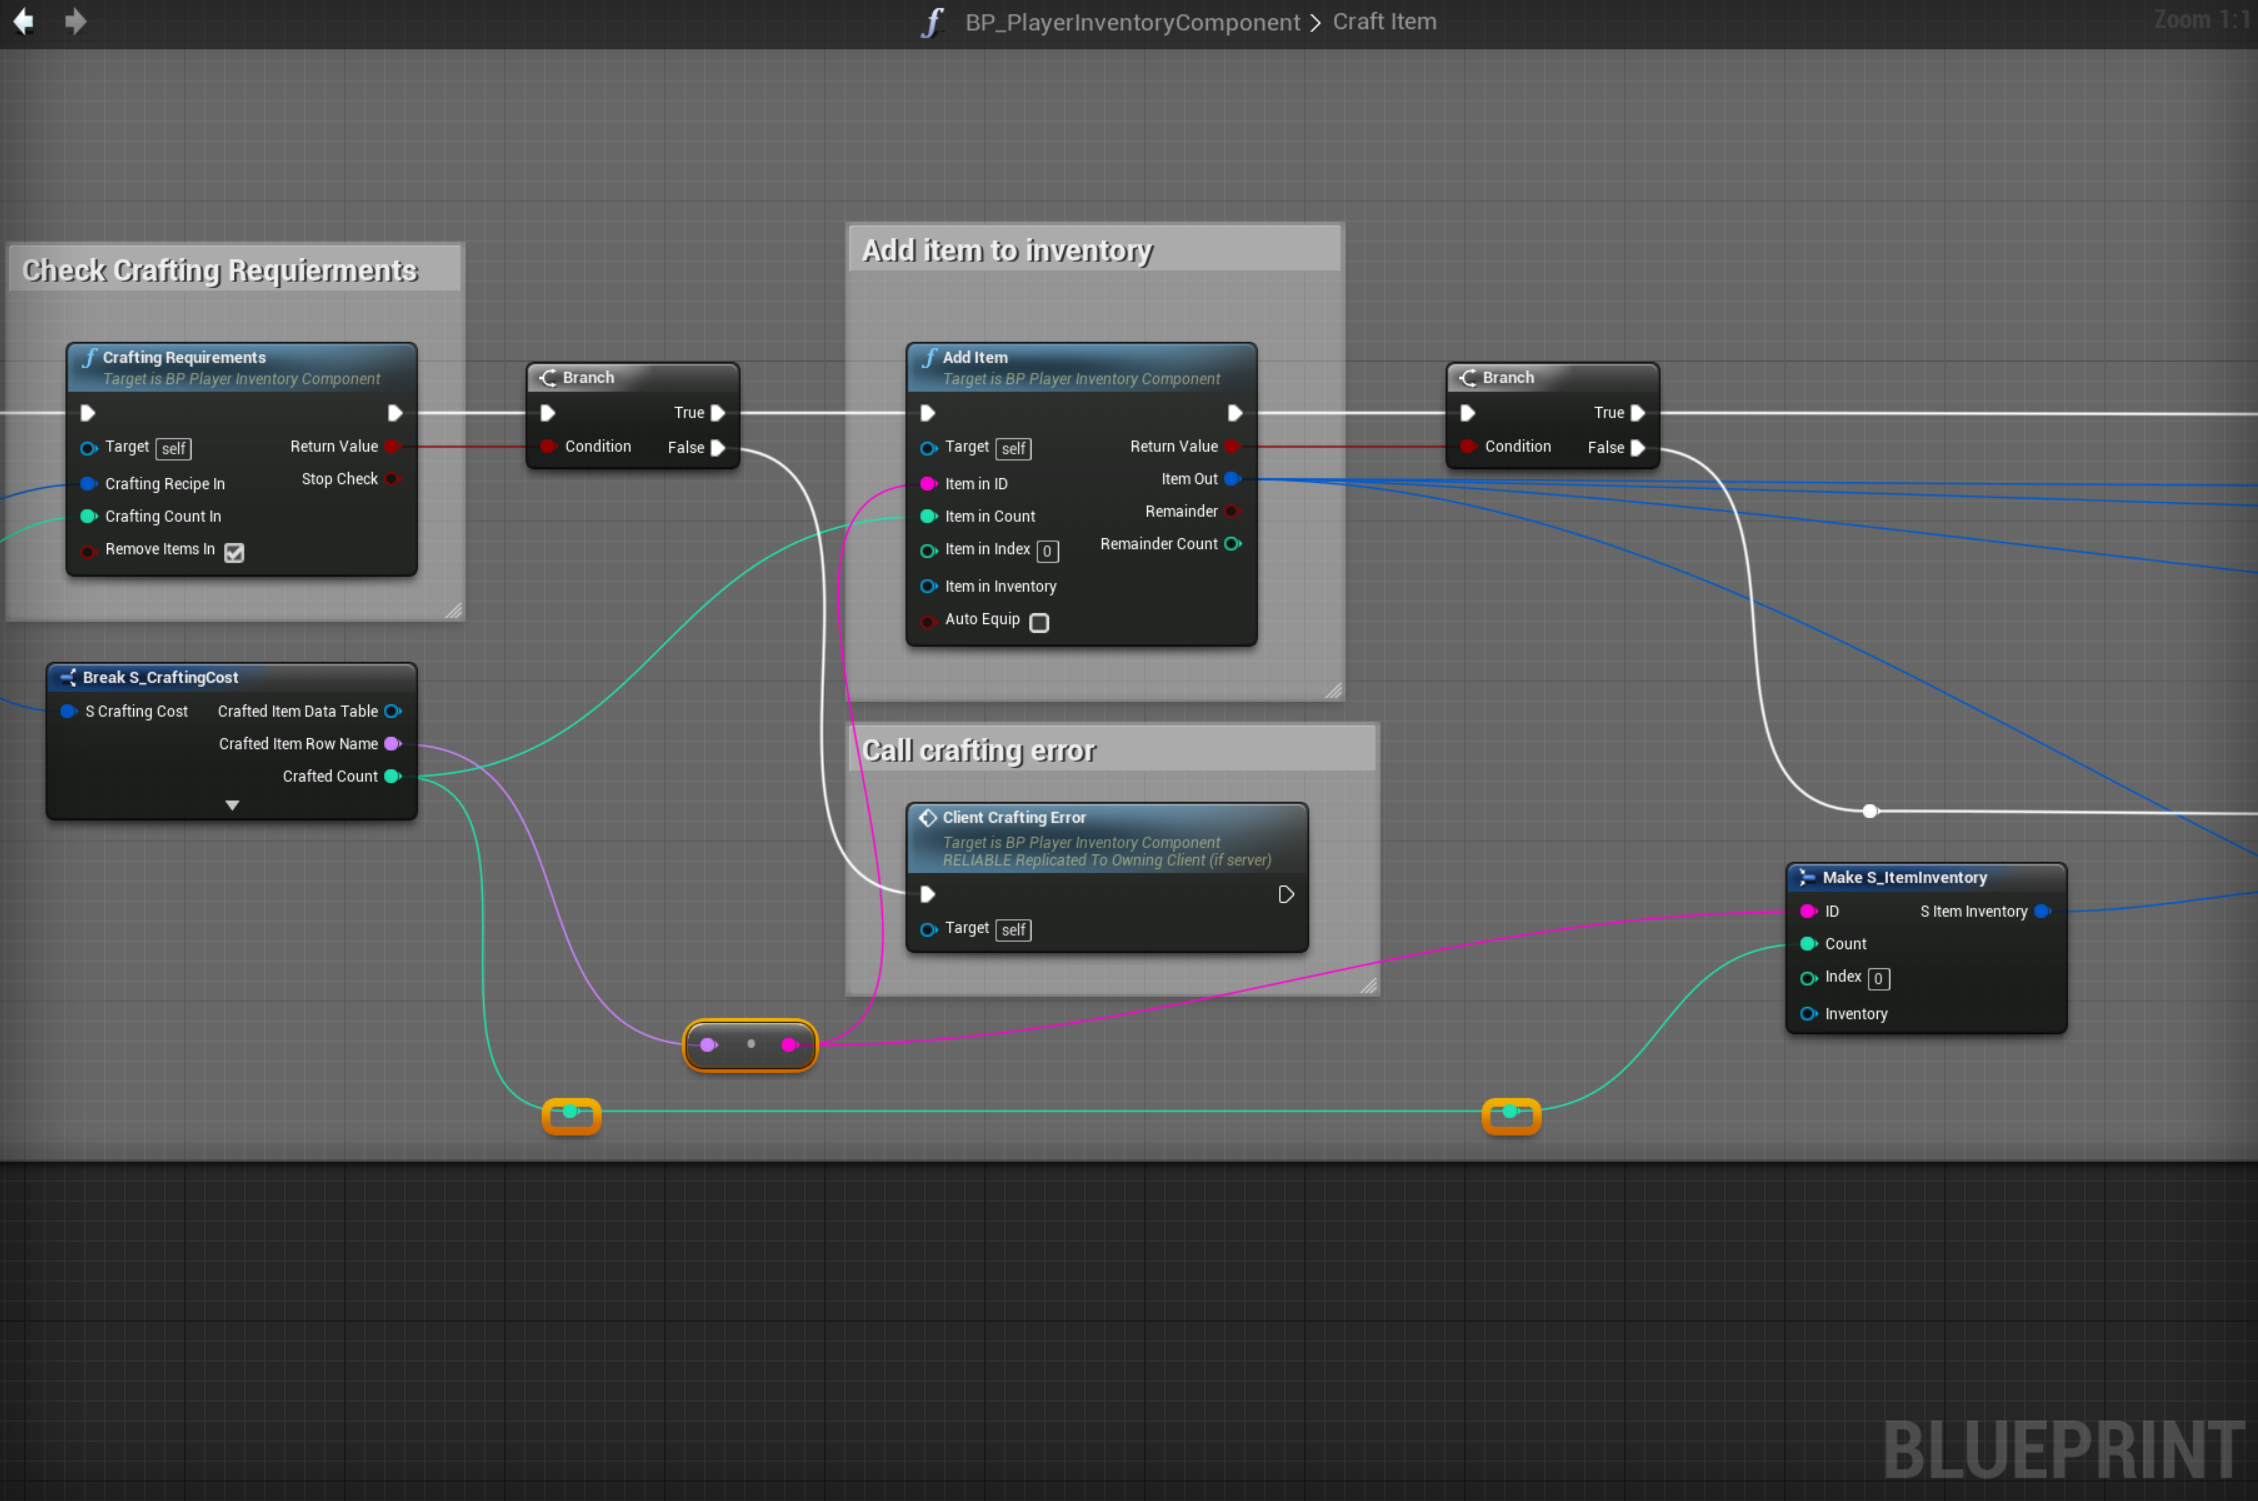Expand the Break S_CraftingCost hidden pins
Viewport: 2258px width, 1501px height.
[232, 805]
